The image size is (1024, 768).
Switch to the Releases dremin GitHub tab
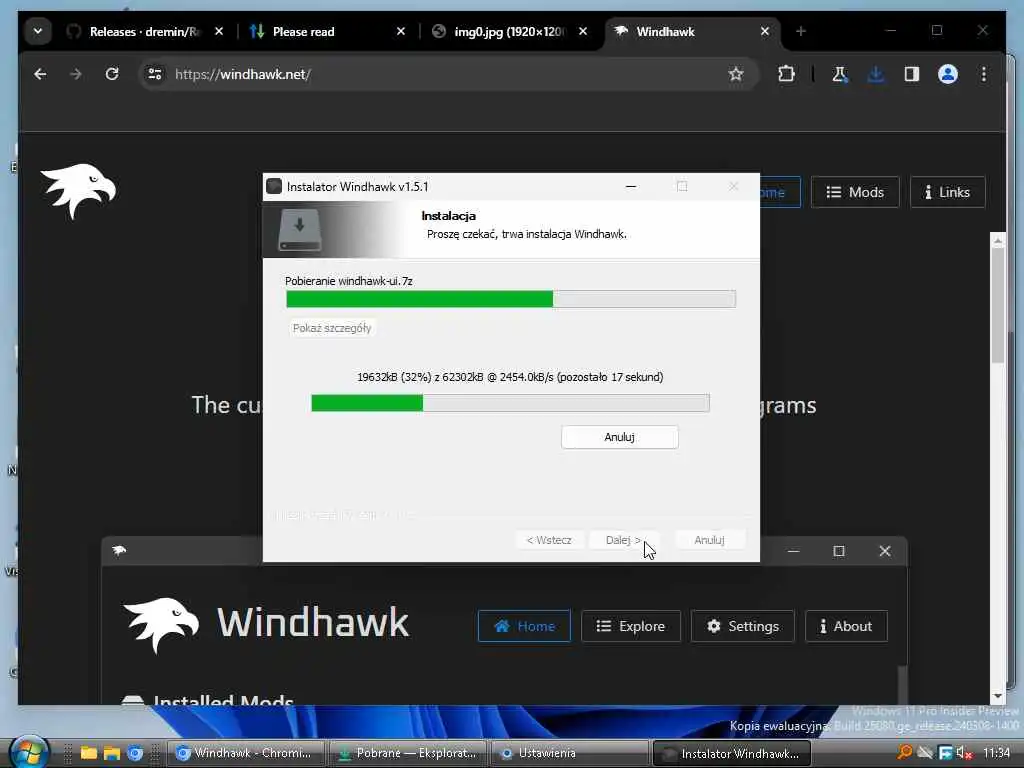point(144,31)
